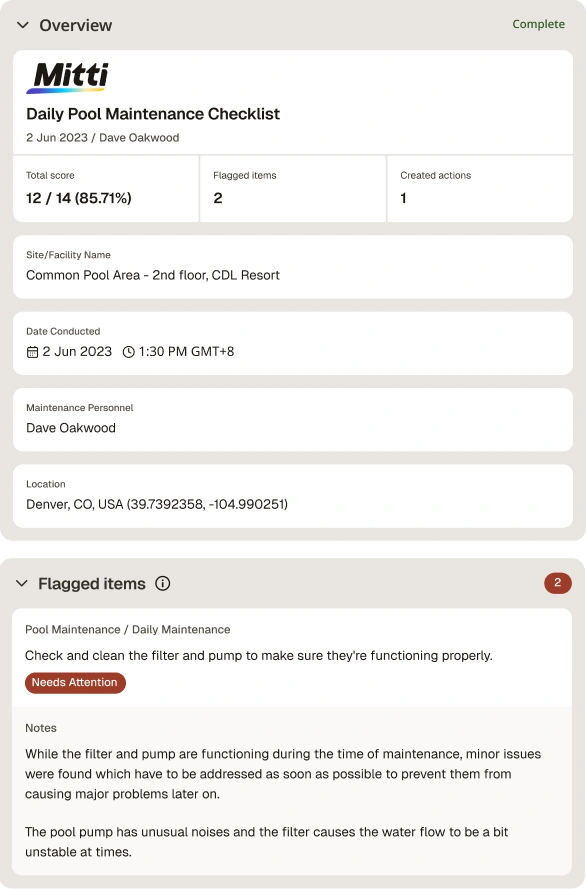The width and height of the screenshot is (586, 889).
Task: Click the Flagged items section heading
Action: tap(92, 583)
